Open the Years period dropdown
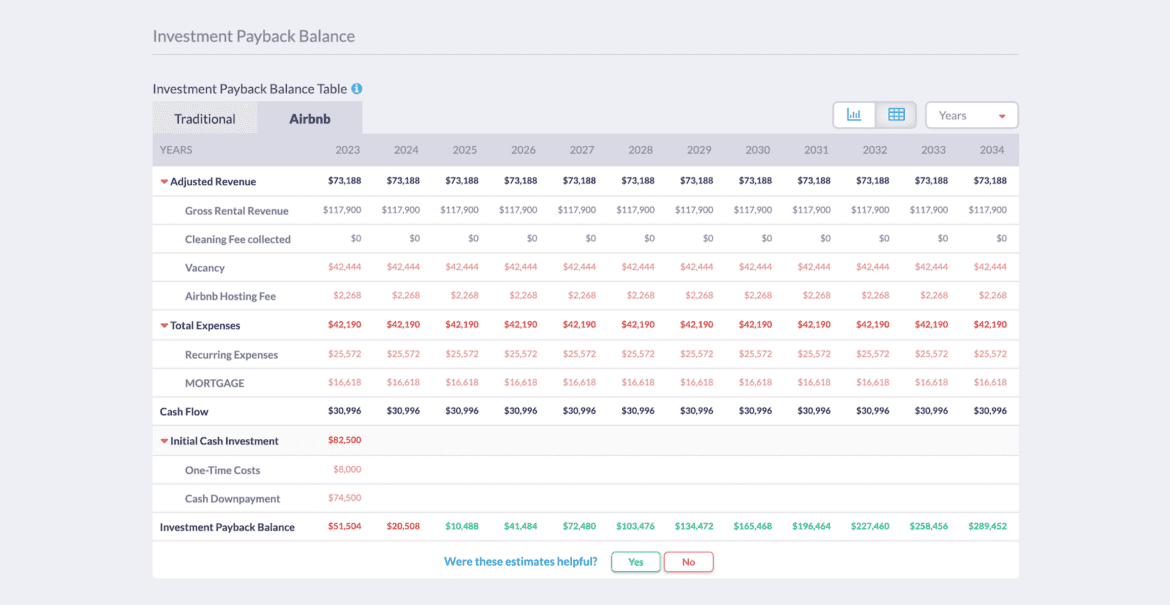This screenshot has width=1170, height=605. [972, 116]
